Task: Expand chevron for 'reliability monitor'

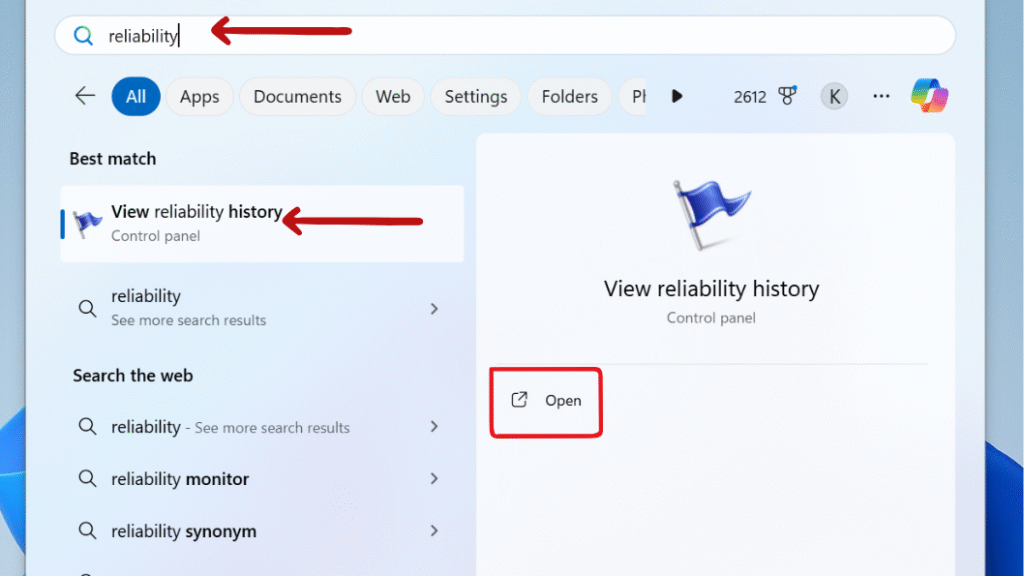Action: click(434, 479)
